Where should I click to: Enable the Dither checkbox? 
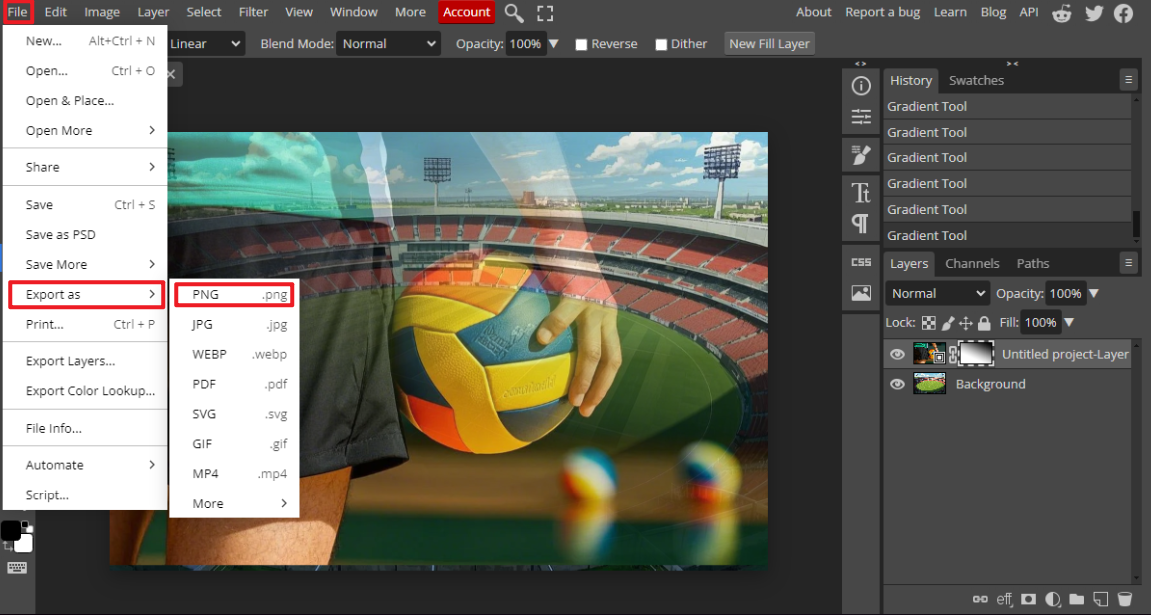click(661, 45)
